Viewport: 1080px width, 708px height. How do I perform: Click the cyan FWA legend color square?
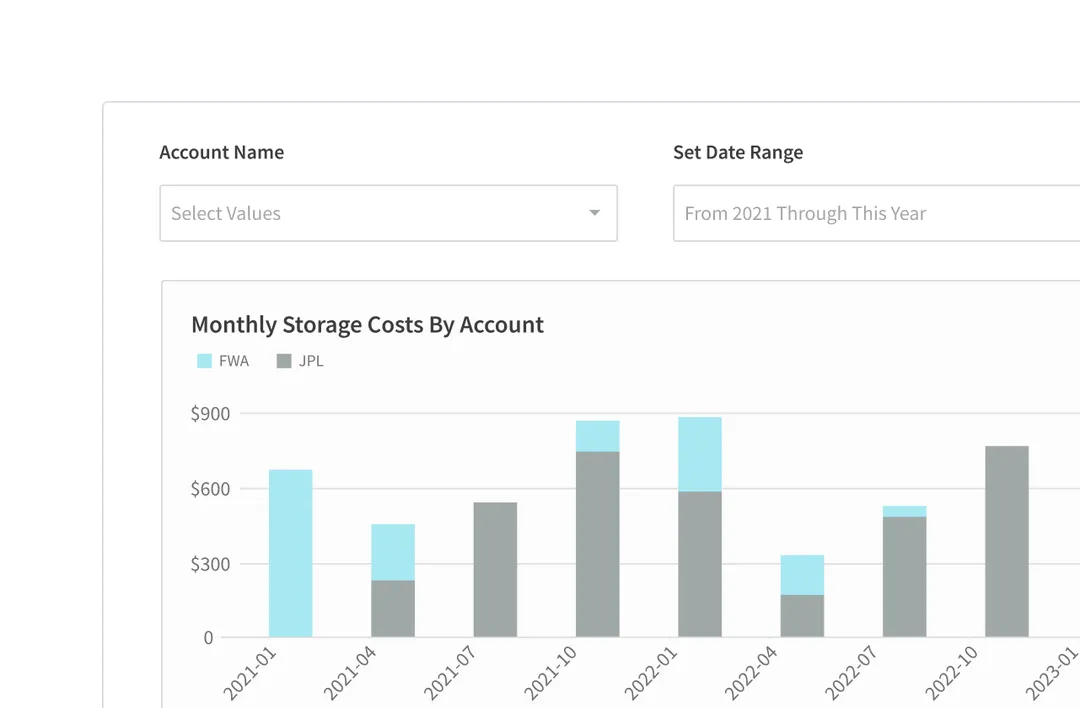click(203, 360)
